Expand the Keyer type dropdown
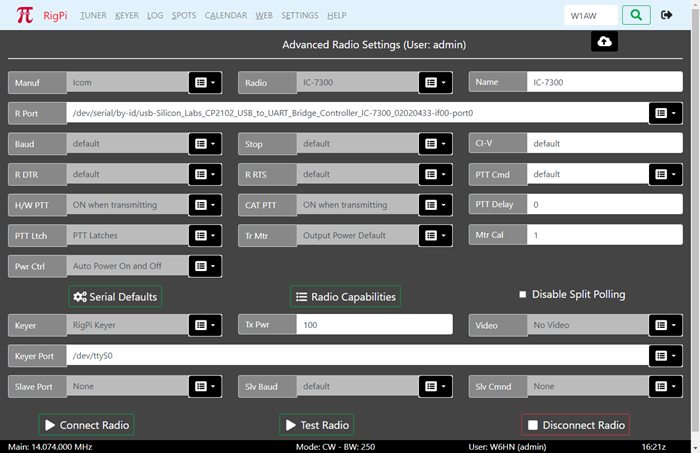700x453 pixels. 205,325
